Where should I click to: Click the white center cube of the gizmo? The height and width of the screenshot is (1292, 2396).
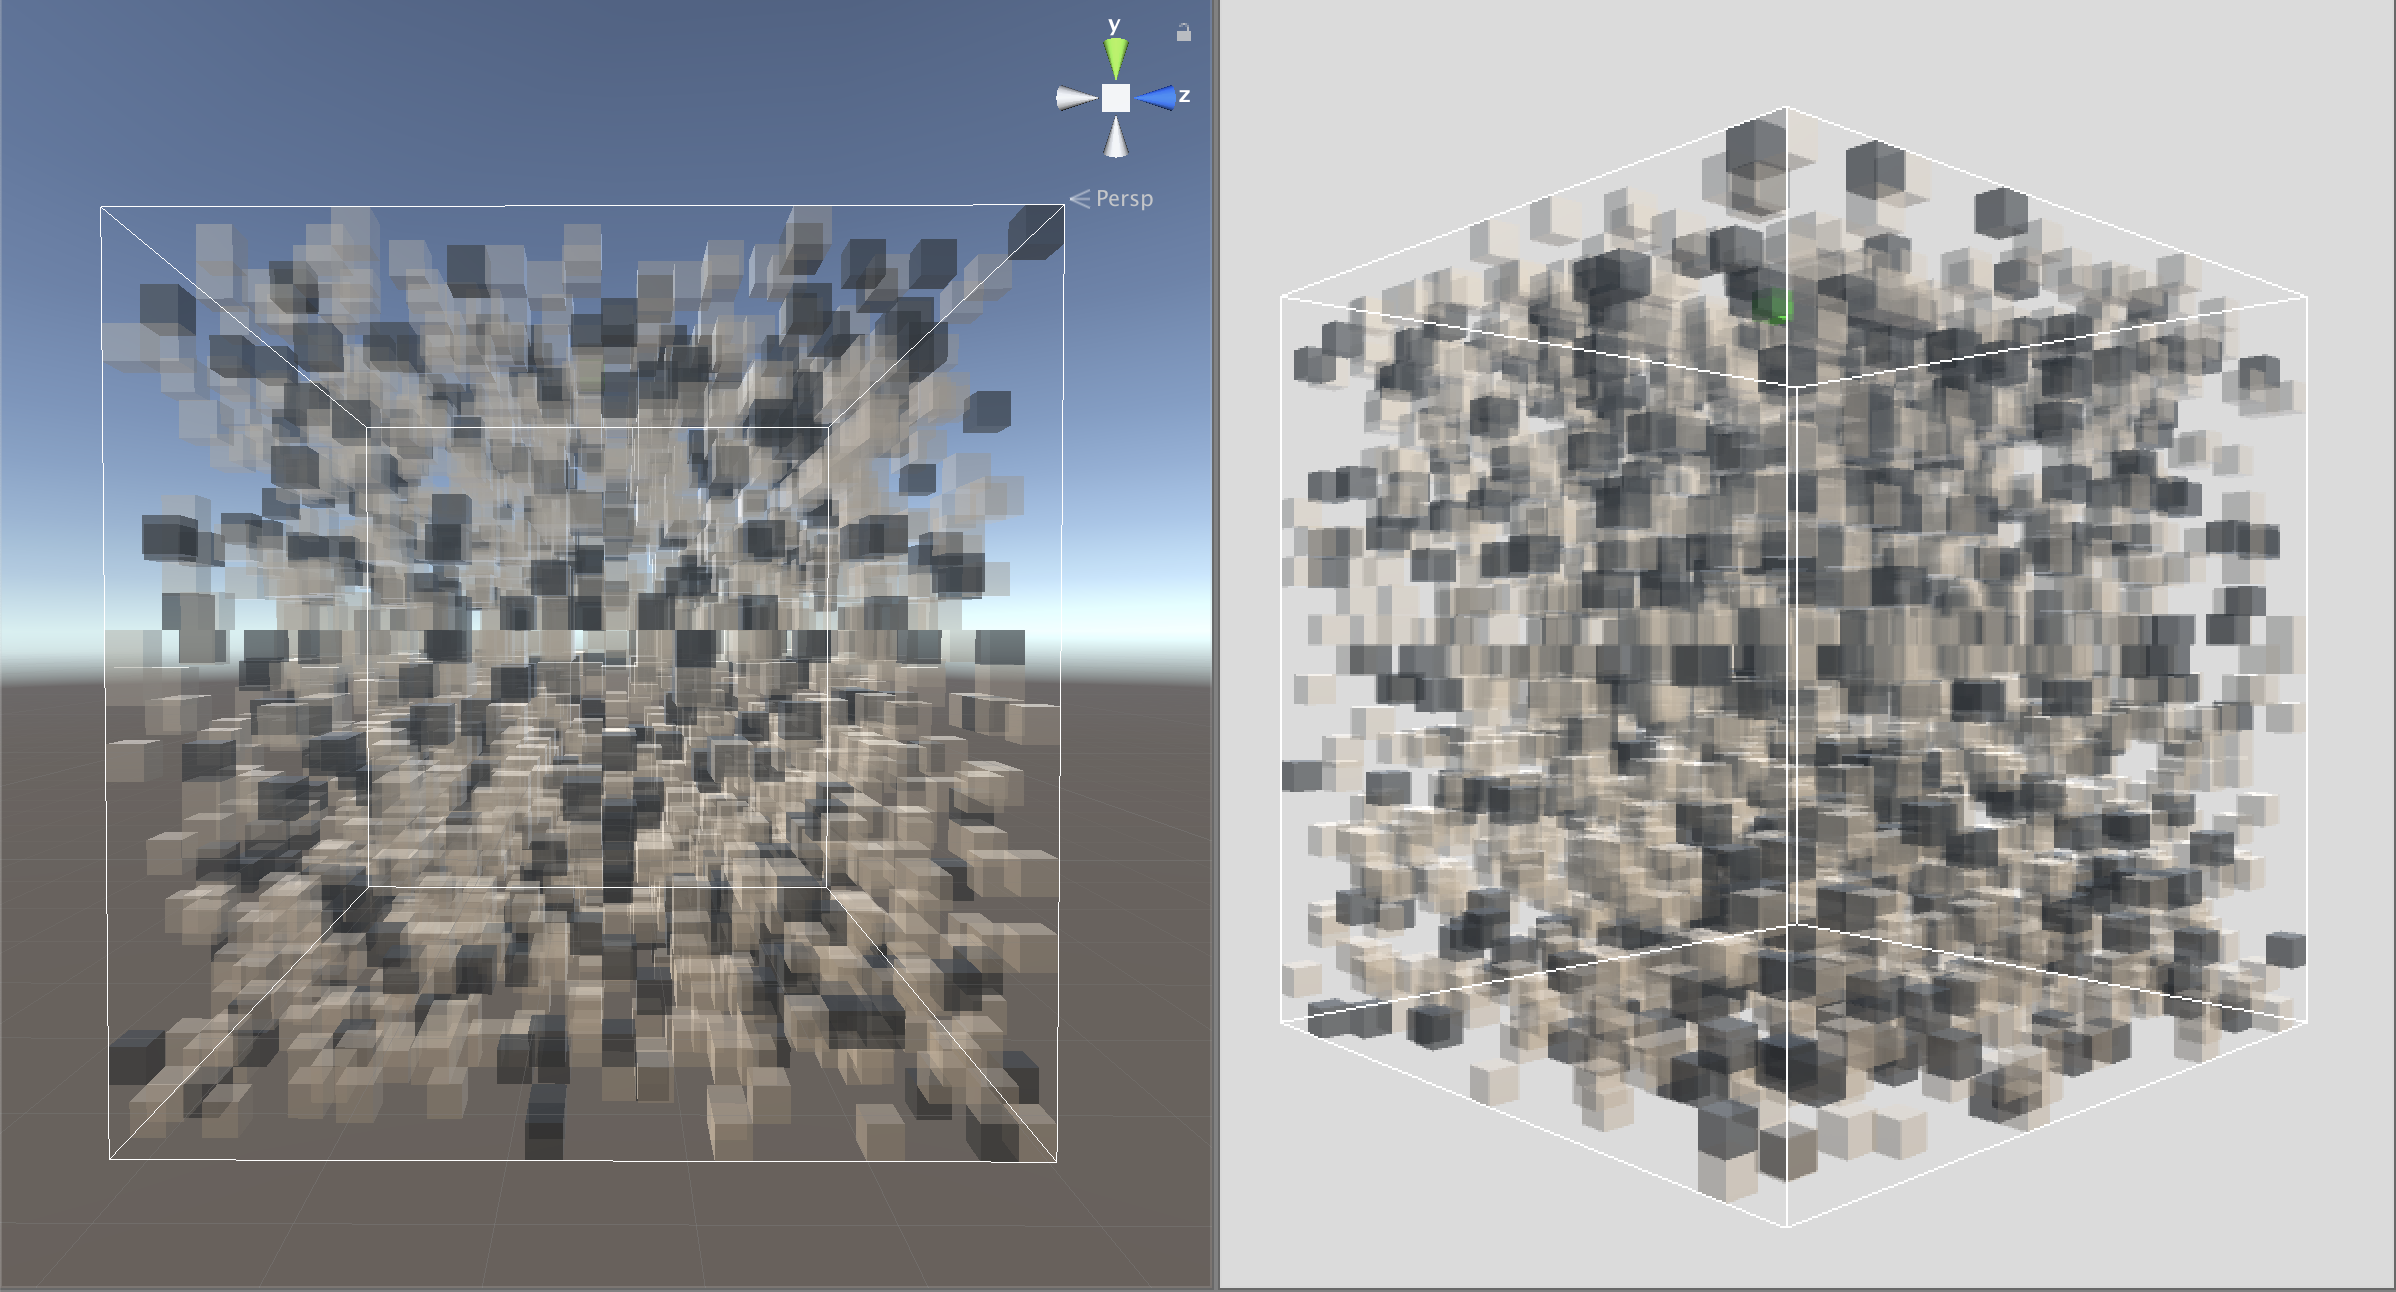1116,97
